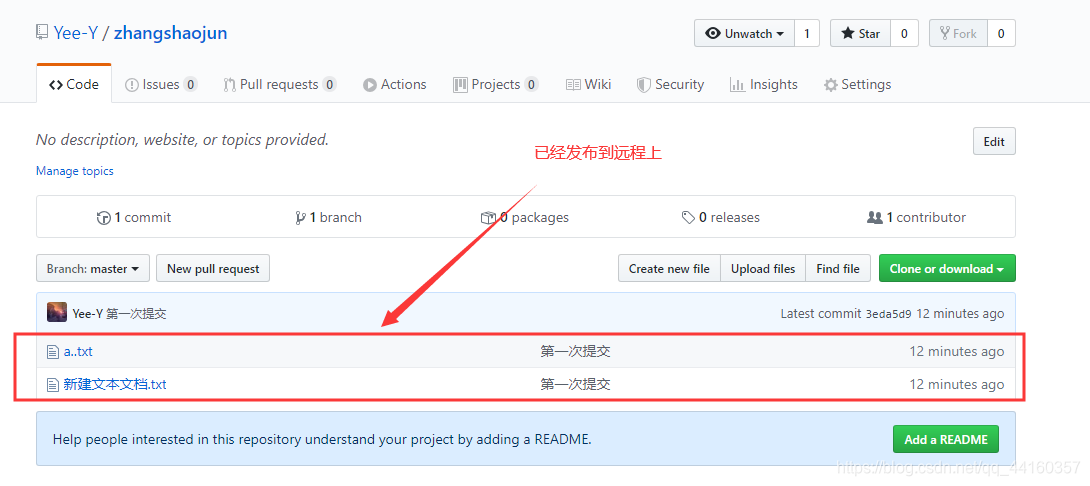Viewport: 1090px width, 486px height.
Task: Open the commit message in the 新建文本文档.txt row
Action: 576,384
